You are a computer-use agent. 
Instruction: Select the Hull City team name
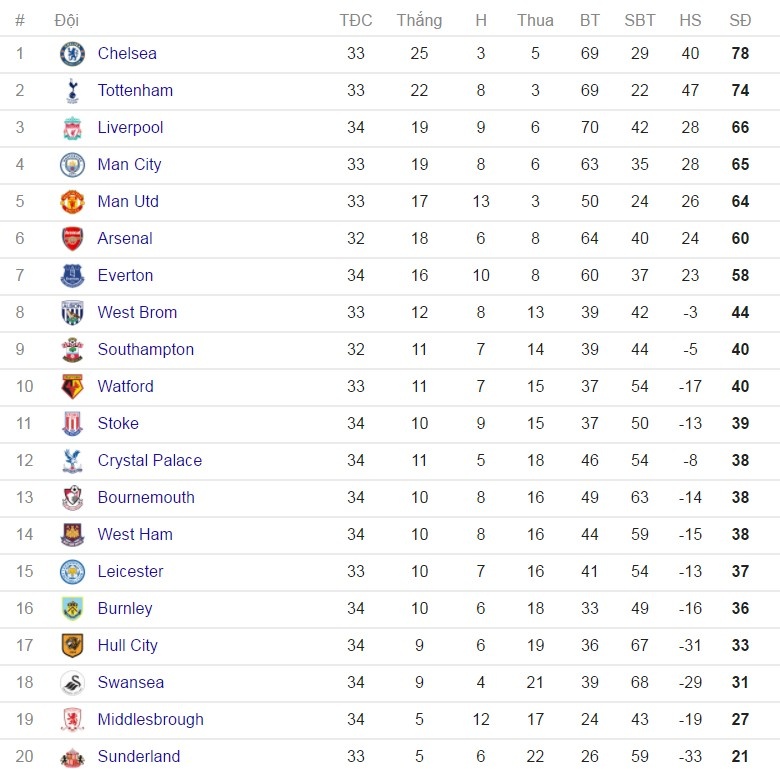128,646
